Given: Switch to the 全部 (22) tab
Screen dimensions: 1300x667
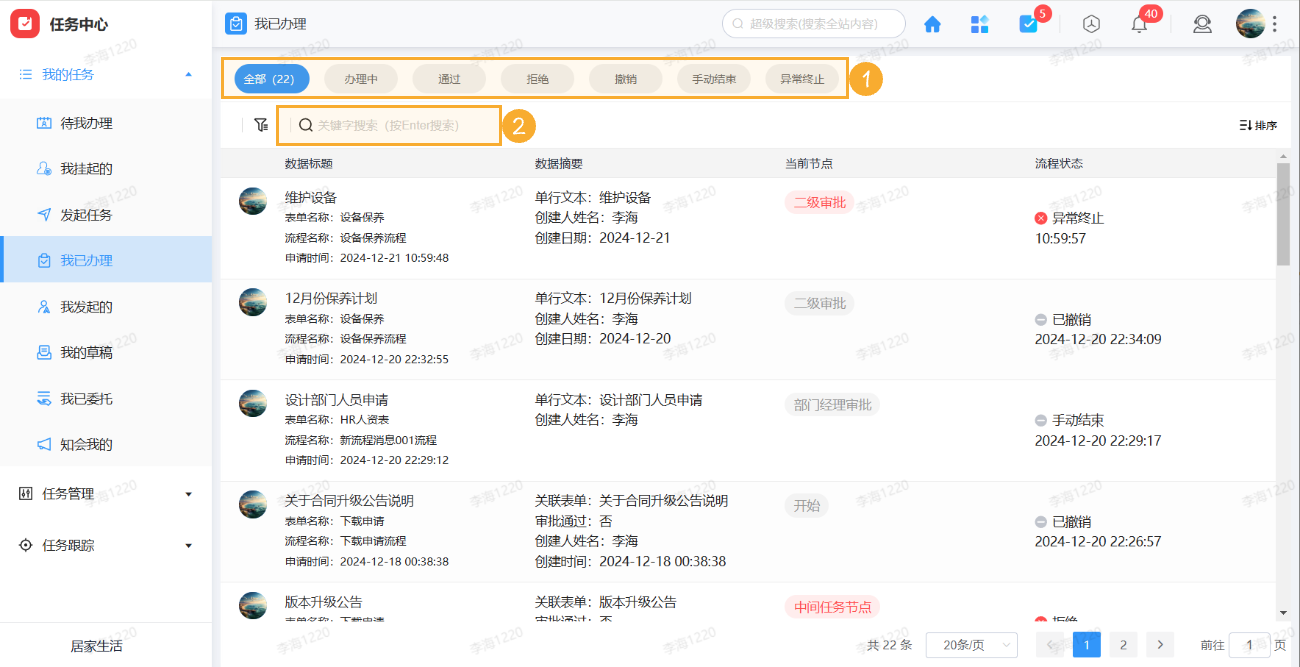Looking at the screenshot, I should 270,78.
